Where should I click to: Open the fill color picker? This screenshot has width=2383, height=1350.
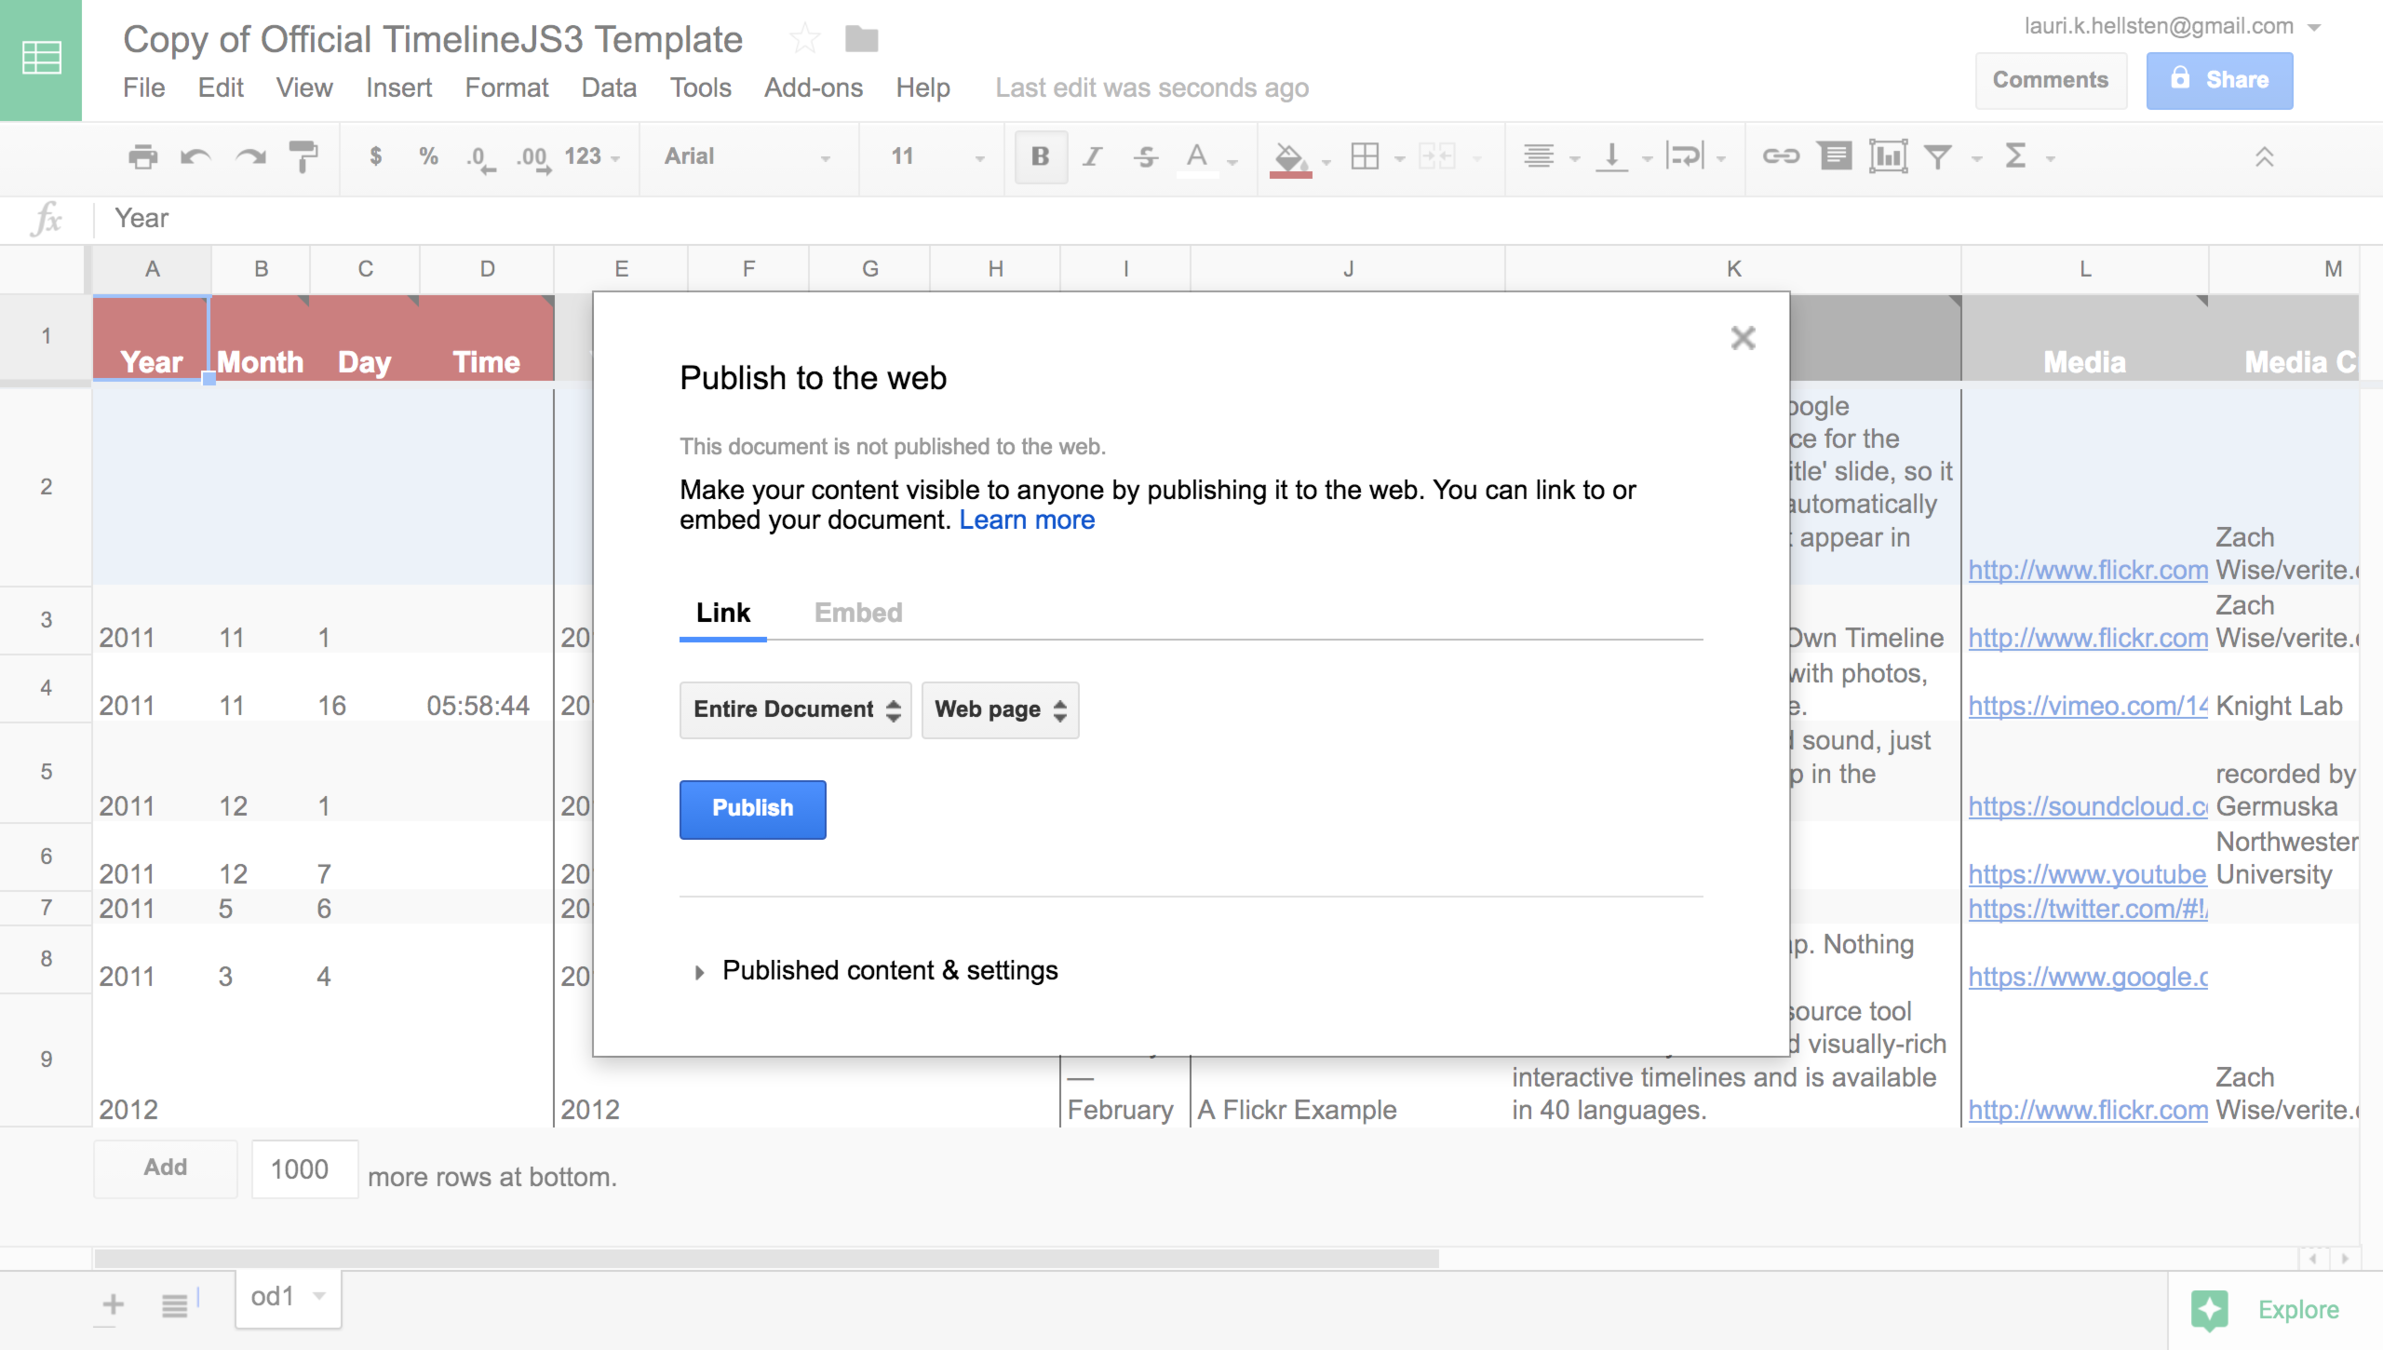tap(1289, 157)
